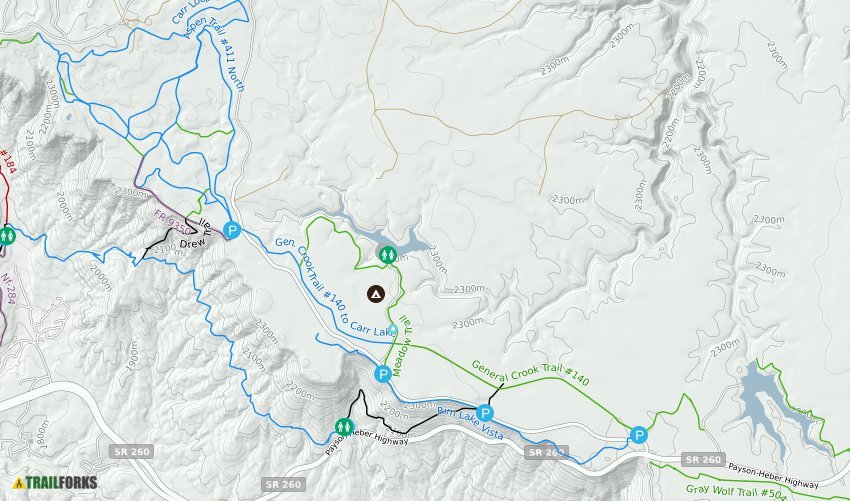Click the leftmost SR 260 highway badge
Image resolution: width=850 pixels, height=501 pixels.
[132, 451]
